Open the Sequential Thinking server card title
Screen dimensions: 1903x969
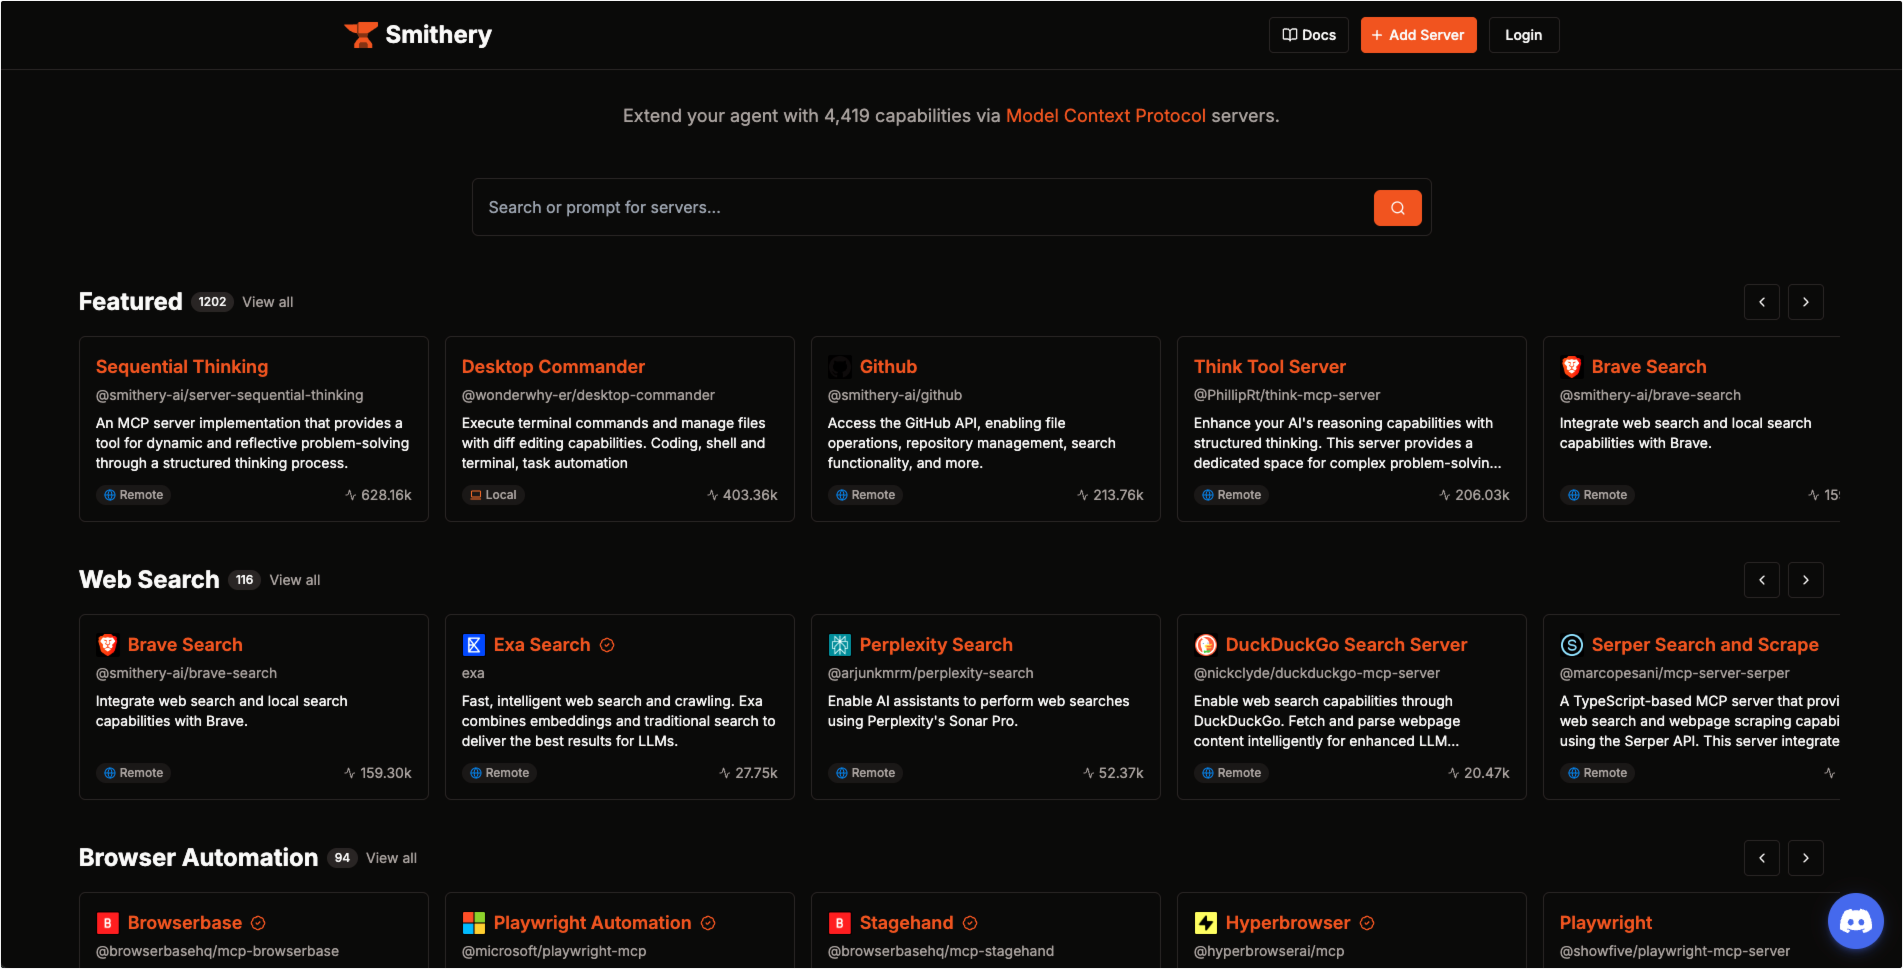point(182,367)
